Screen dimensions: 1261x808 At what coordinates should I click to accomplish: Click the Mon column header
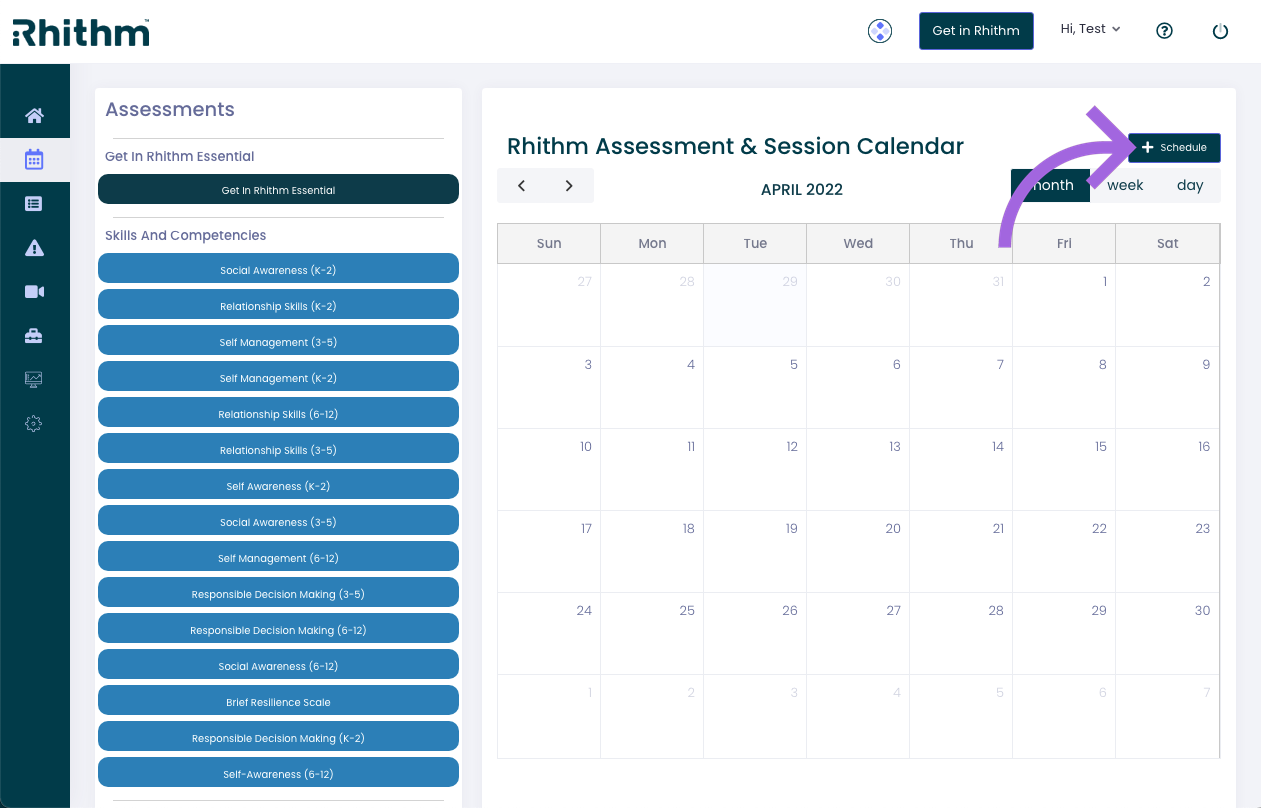(x=652, y=244)
